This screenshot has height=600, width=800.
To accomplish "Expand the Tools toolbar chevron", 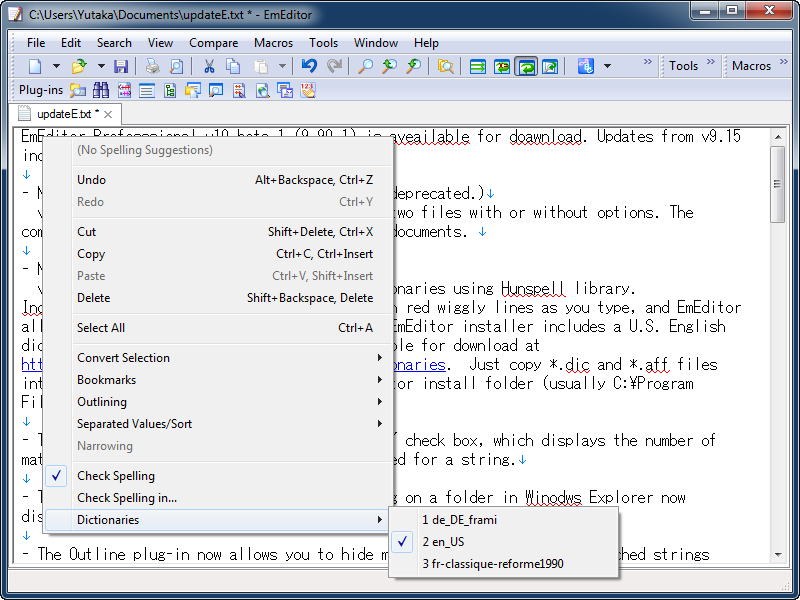I will pos(710,62).
